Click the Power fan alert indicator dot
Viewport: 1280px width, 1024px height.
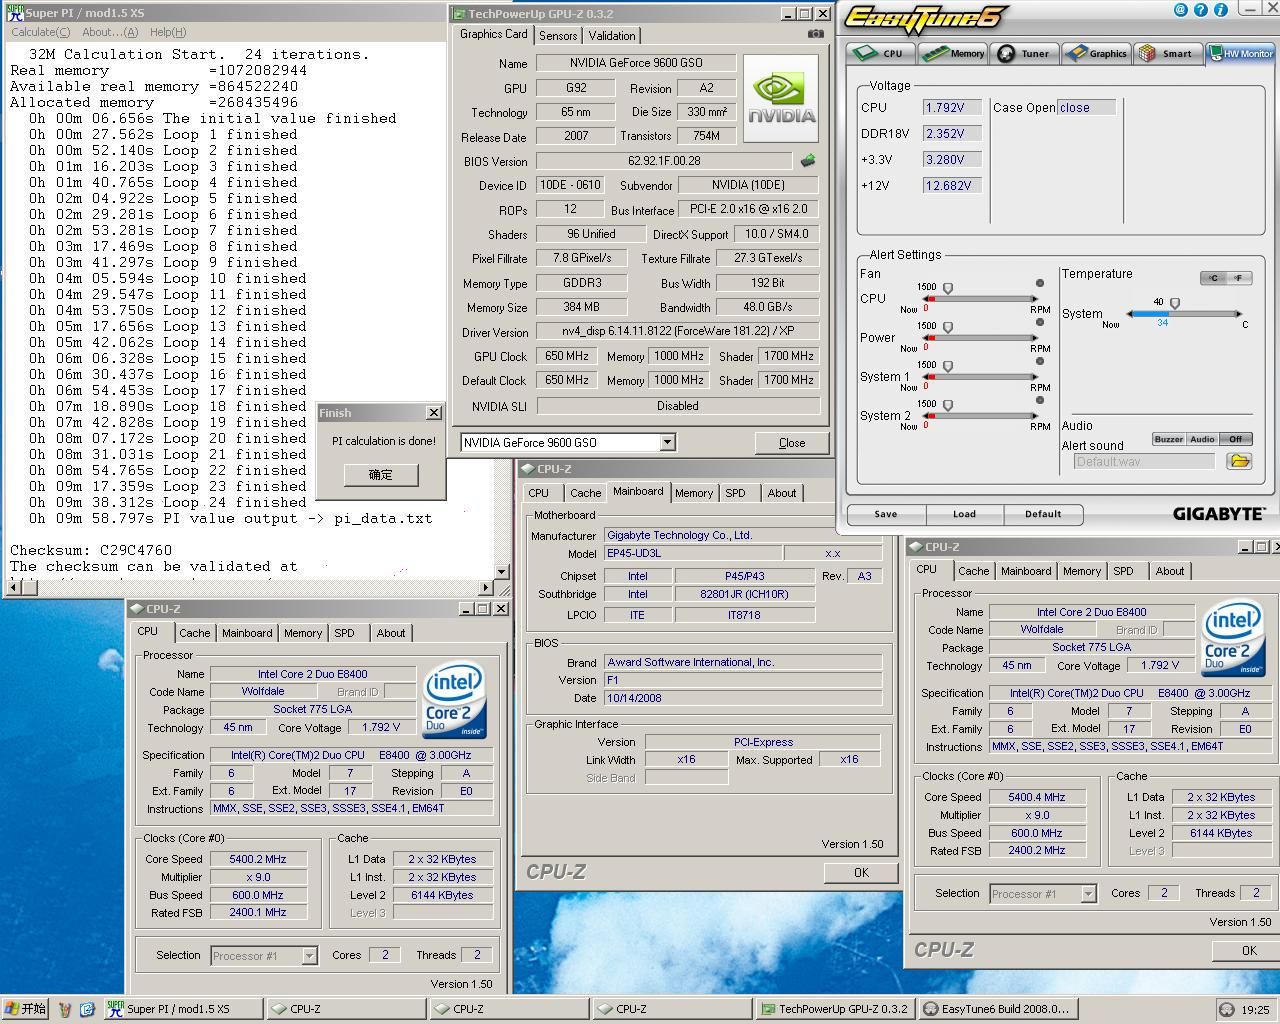(x=1040, y=322)
